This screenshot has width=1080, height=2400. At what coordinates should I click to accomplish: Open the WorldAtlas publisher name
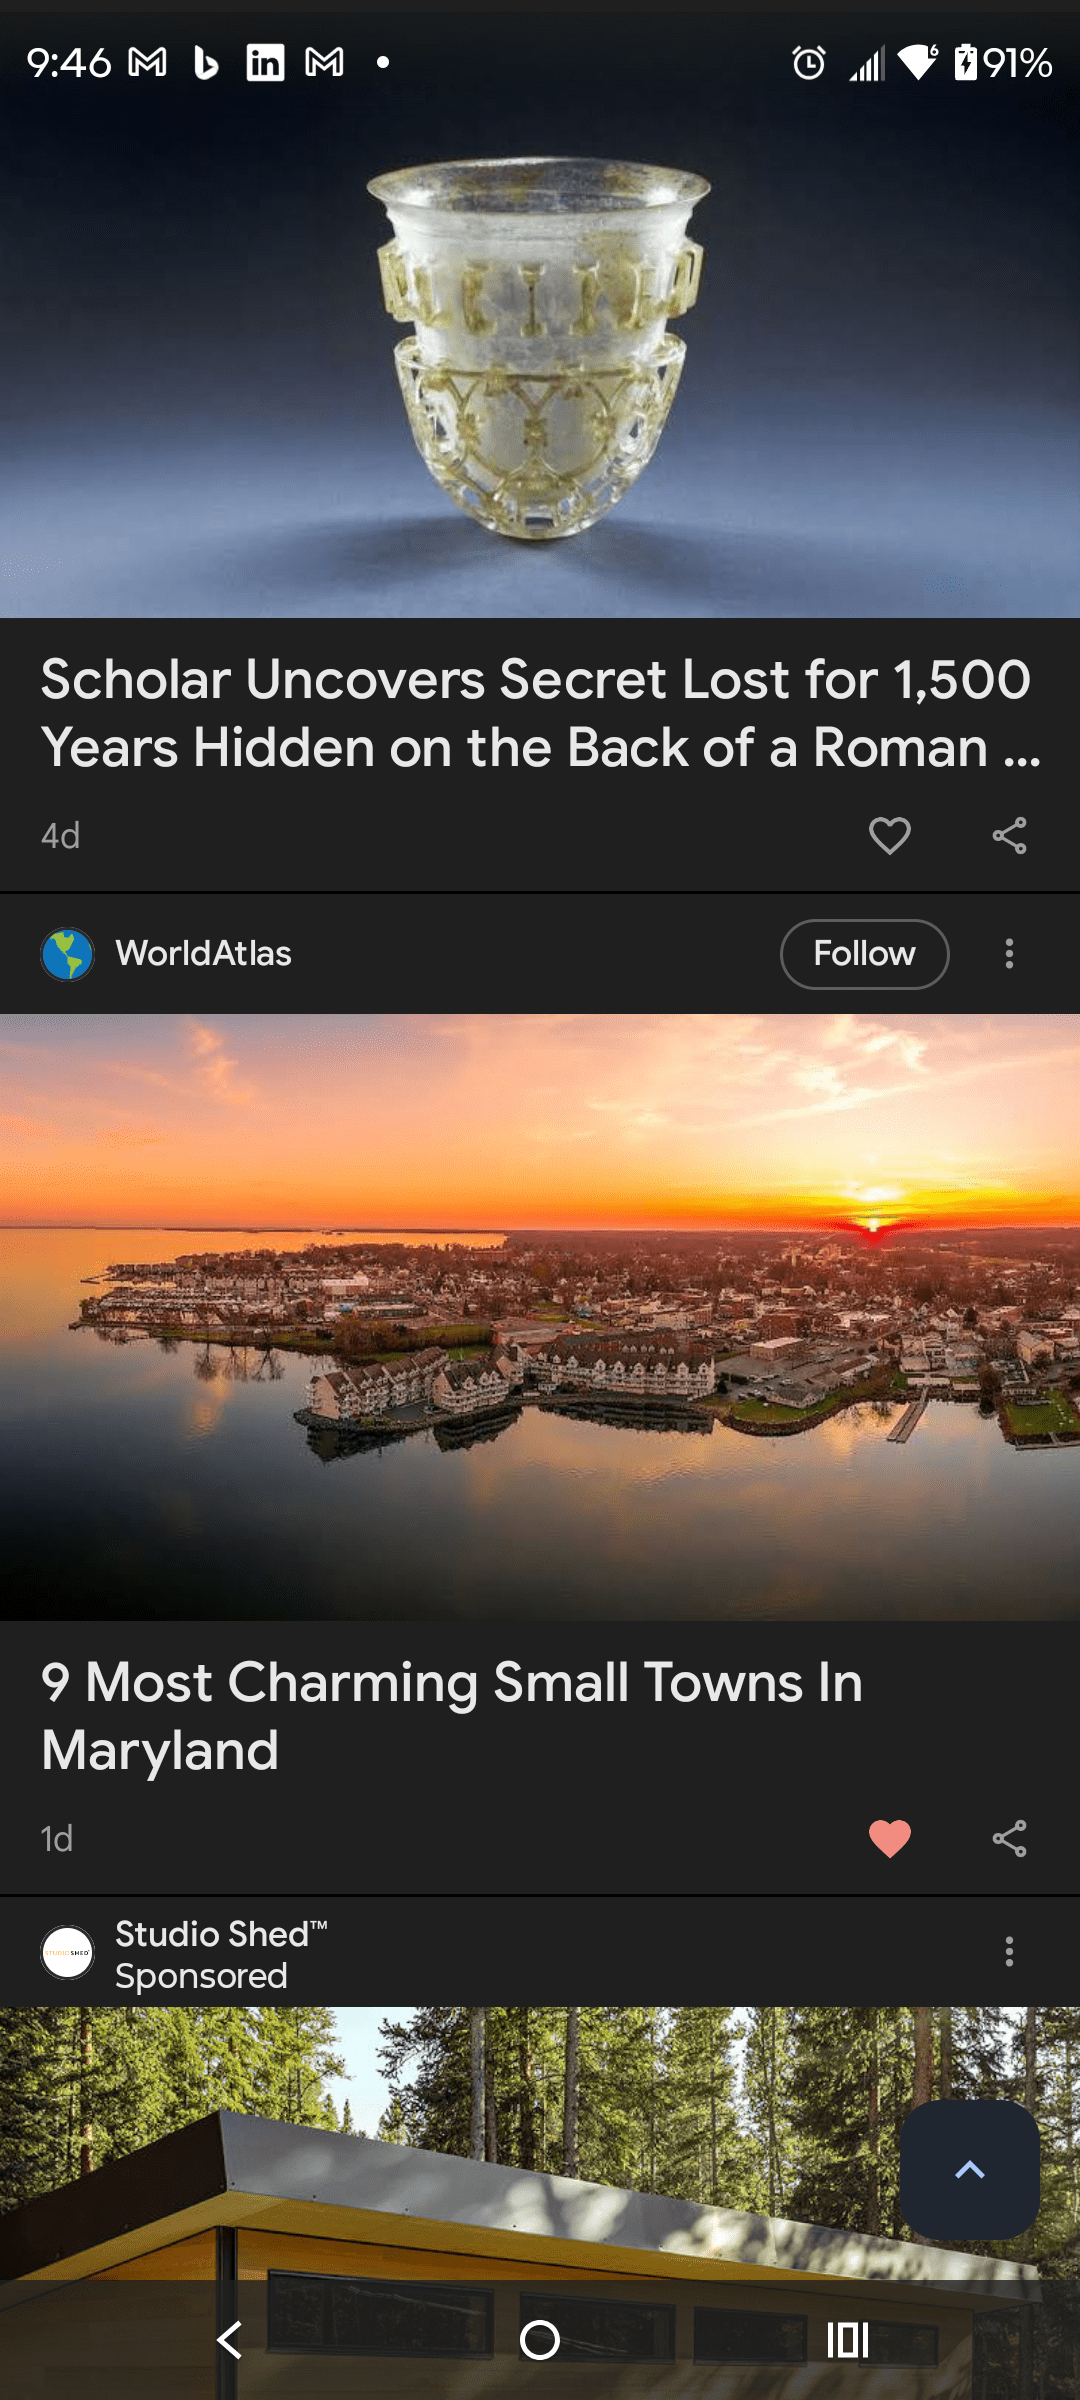point(203,954)
